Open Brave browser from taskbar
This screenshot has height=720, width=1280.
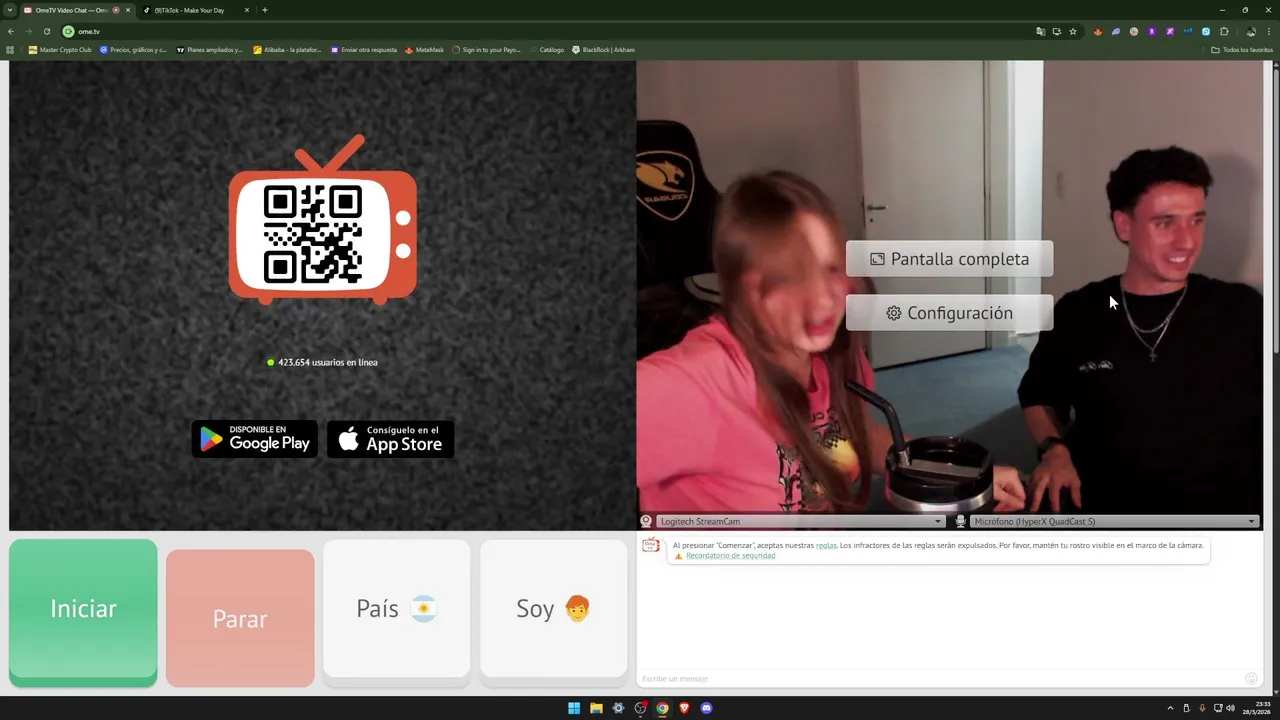coord(685,708)
